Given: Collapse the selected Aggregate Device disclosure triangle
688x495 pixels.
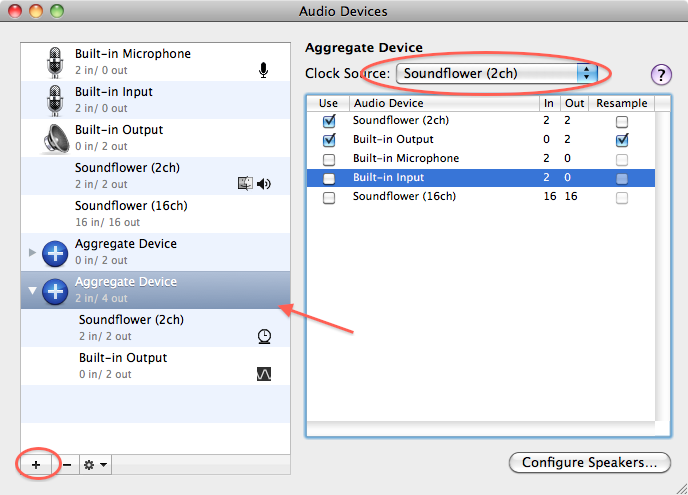Looking at the screenshot, I should pos(32,291).
